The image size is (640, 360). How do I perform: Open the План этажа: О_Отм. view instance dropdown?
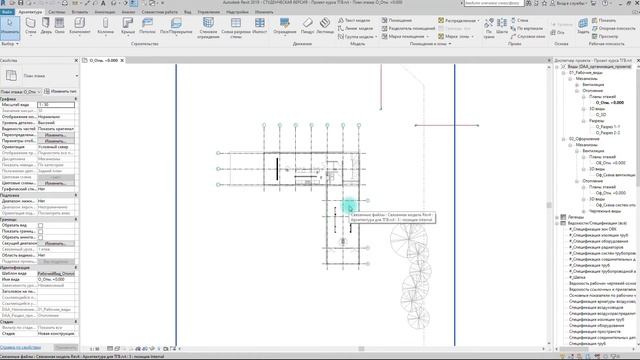point(21,92)
